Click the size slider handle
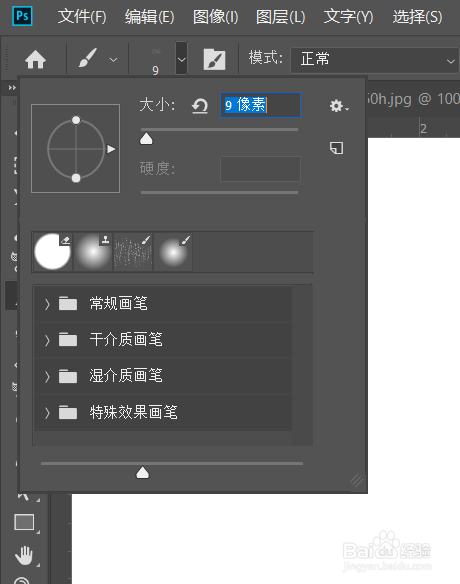This screenshot has height=584, width=460. [x=146, y=139]
